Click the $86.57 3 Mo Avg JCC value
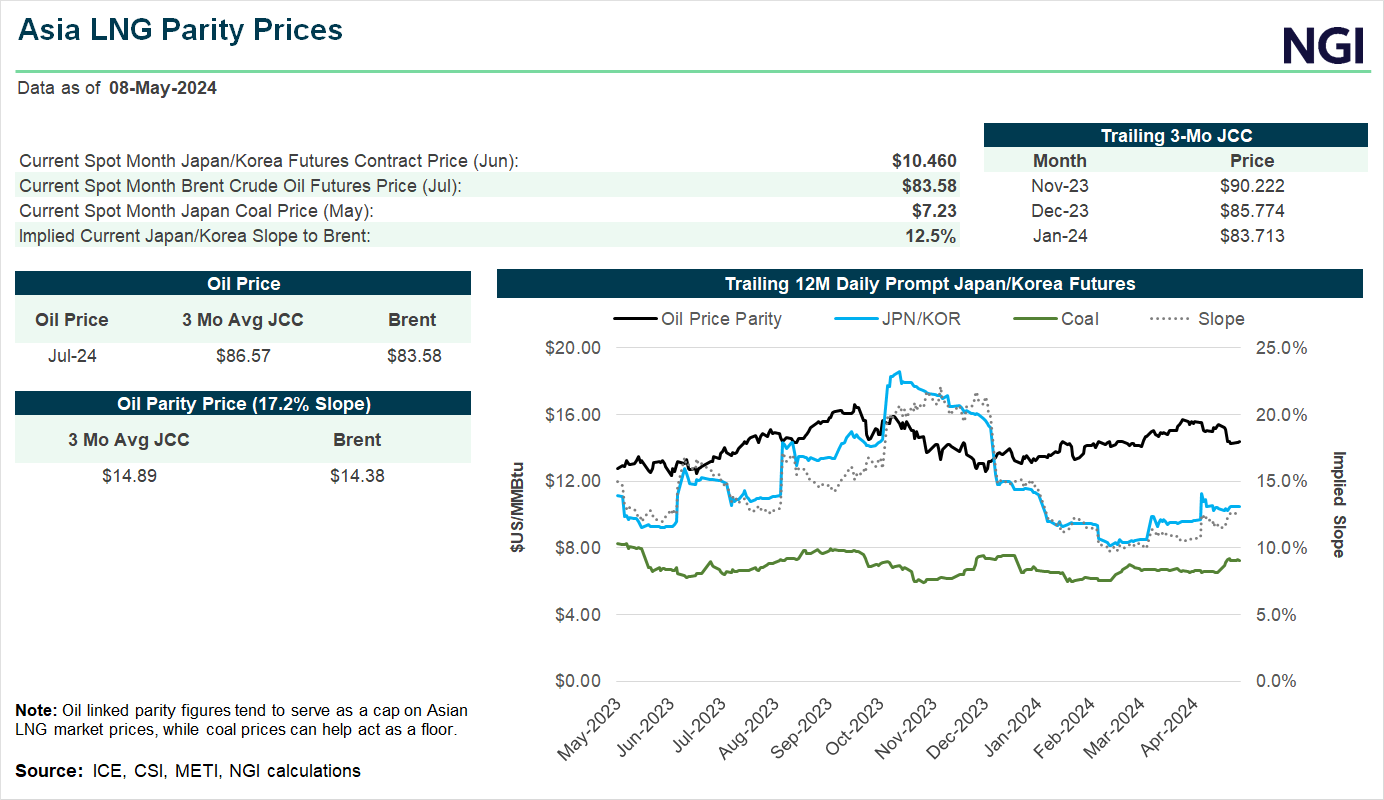The height and width of the screenshot is (800, 1384). (x=243, y=354)
